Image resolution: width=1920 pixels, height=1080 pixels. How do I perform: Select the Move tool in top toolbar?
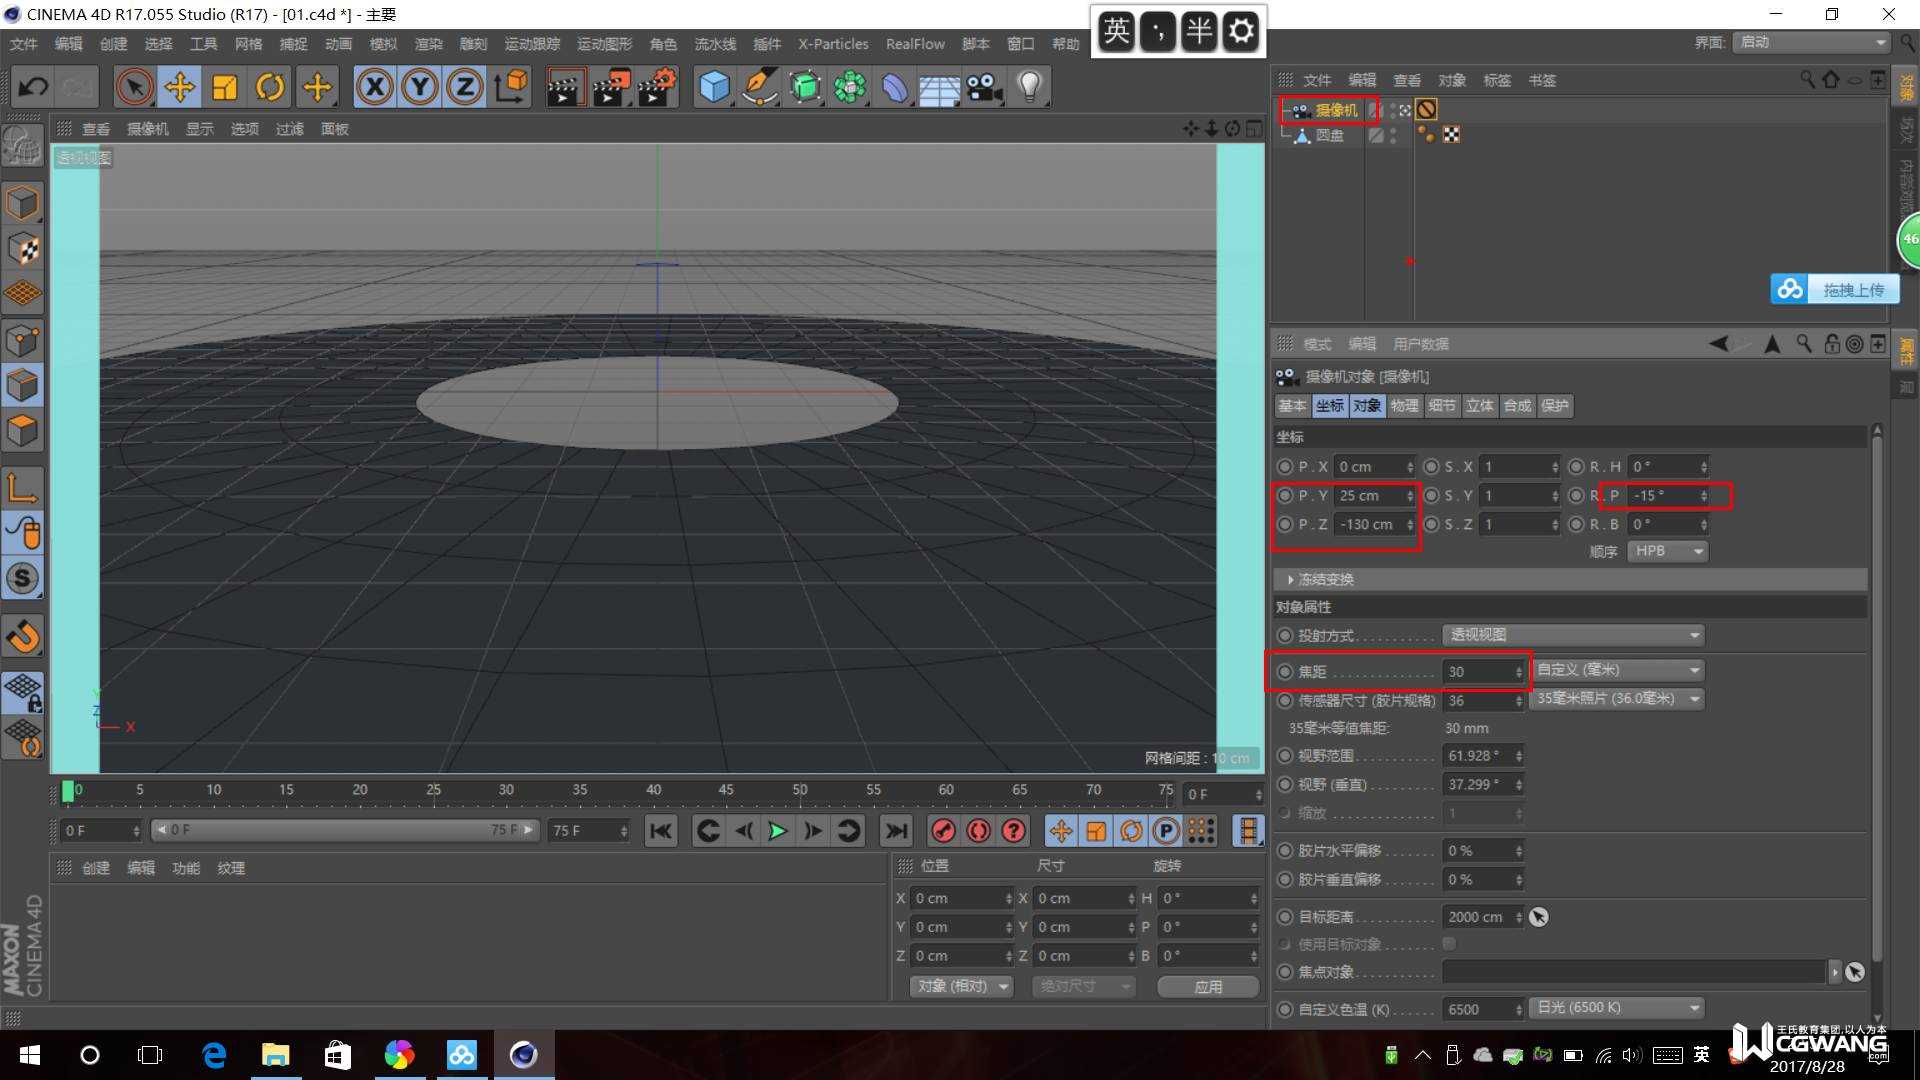180,88
